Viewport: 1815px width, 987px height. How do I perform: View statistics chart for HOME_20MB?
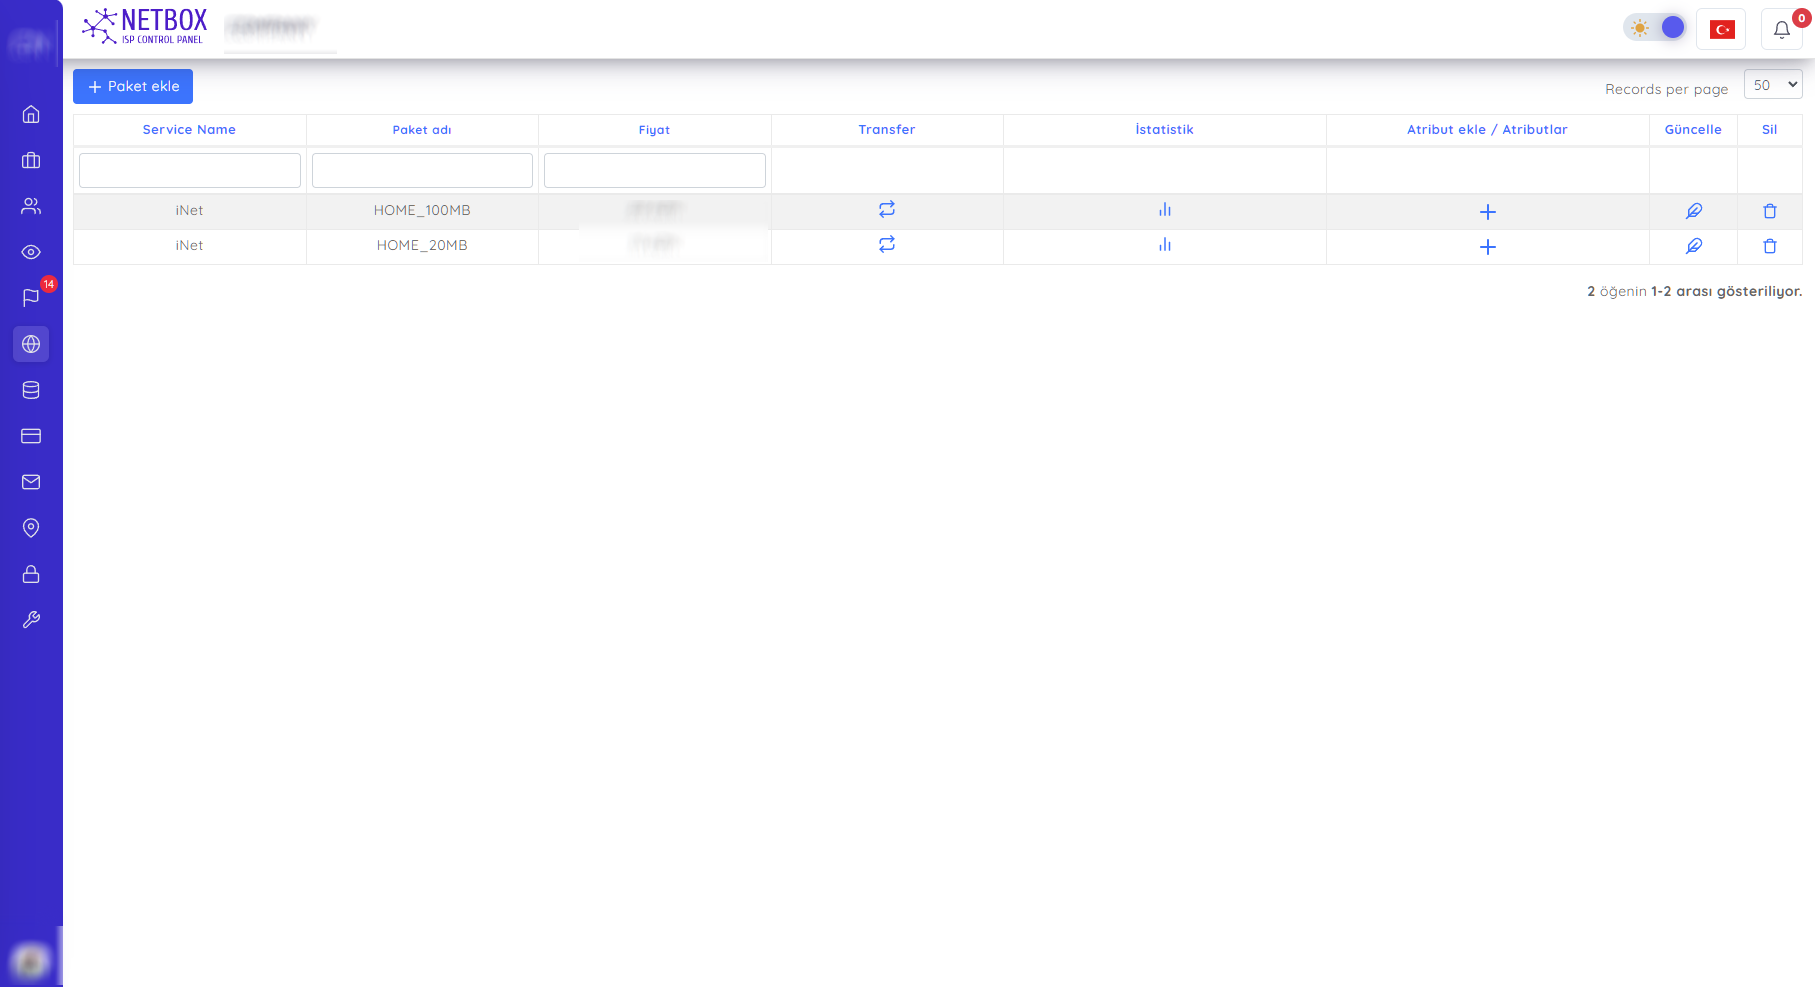tap(1164, 245)
